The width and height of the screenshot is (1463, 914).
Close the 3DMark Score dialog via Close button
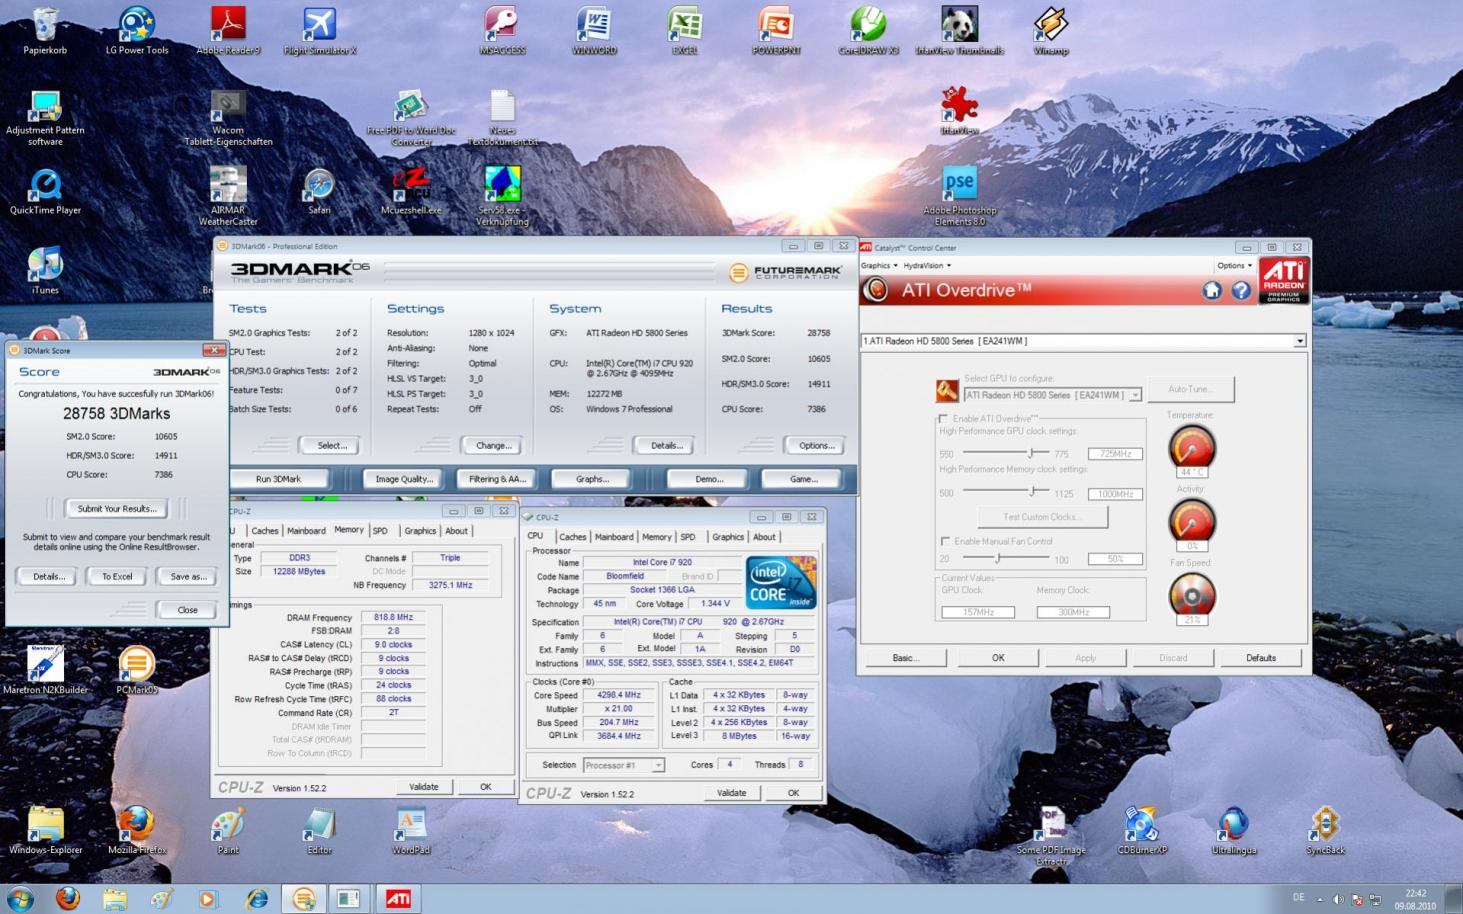click(x=187, y=610)
